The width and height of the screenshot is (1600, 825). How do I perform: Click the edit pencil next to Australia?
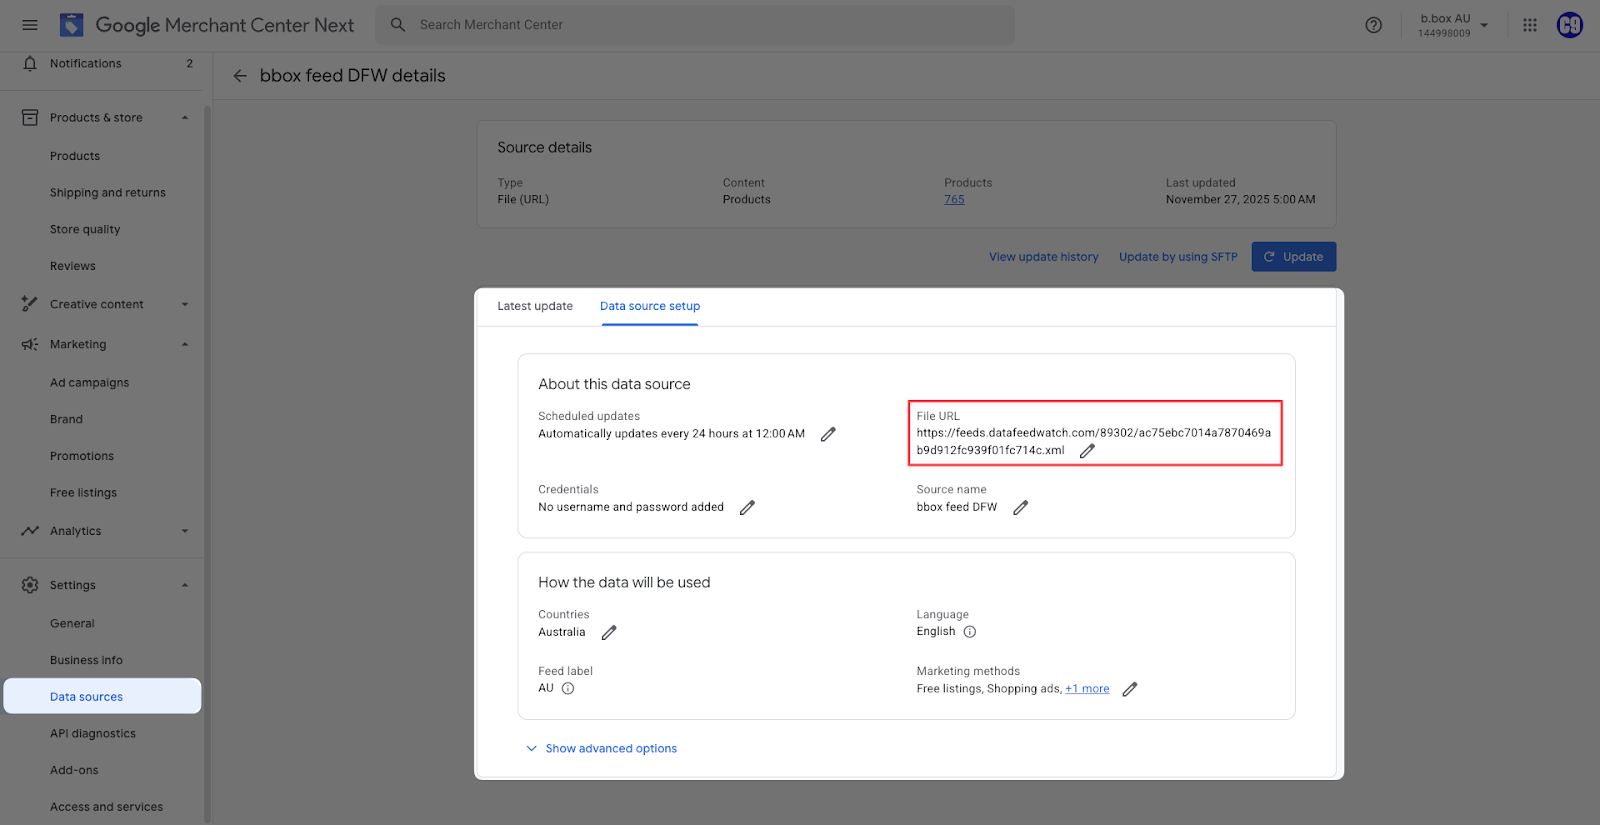point(609,632)
